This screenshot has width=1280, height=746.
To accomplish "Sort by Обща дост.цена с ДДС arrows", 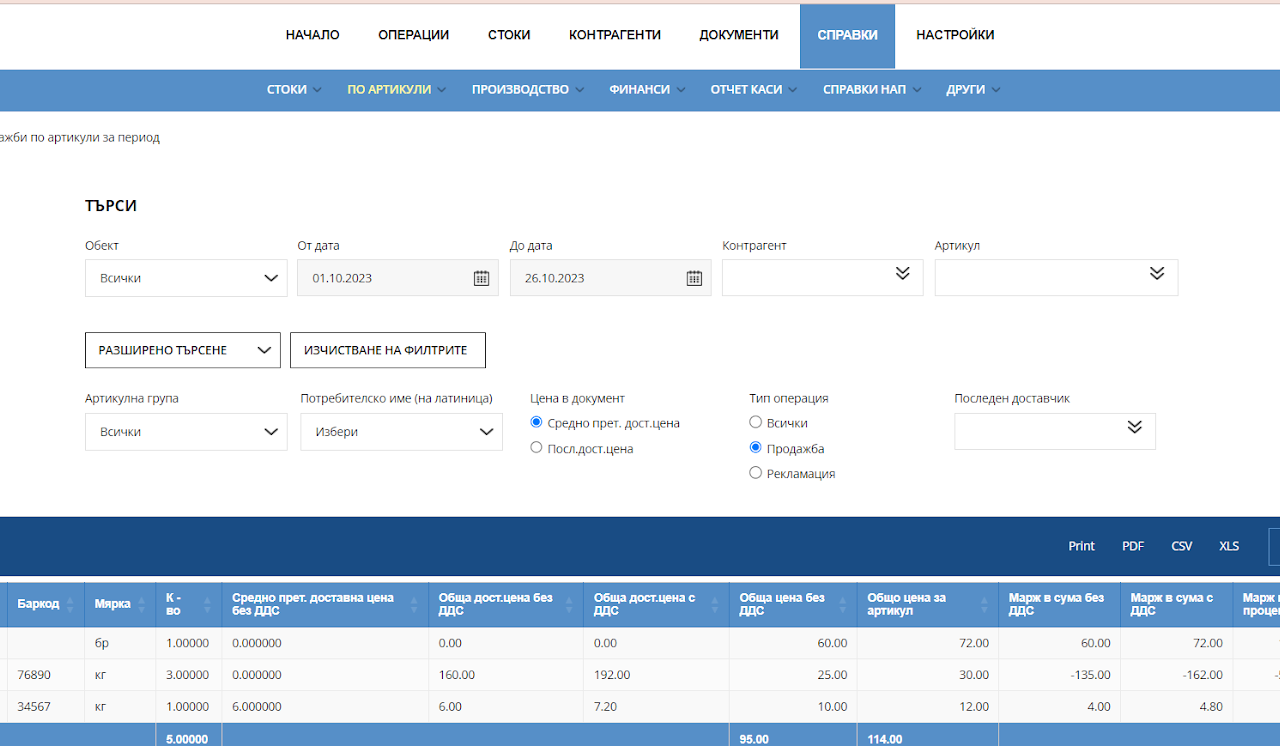I will (714, 604).
